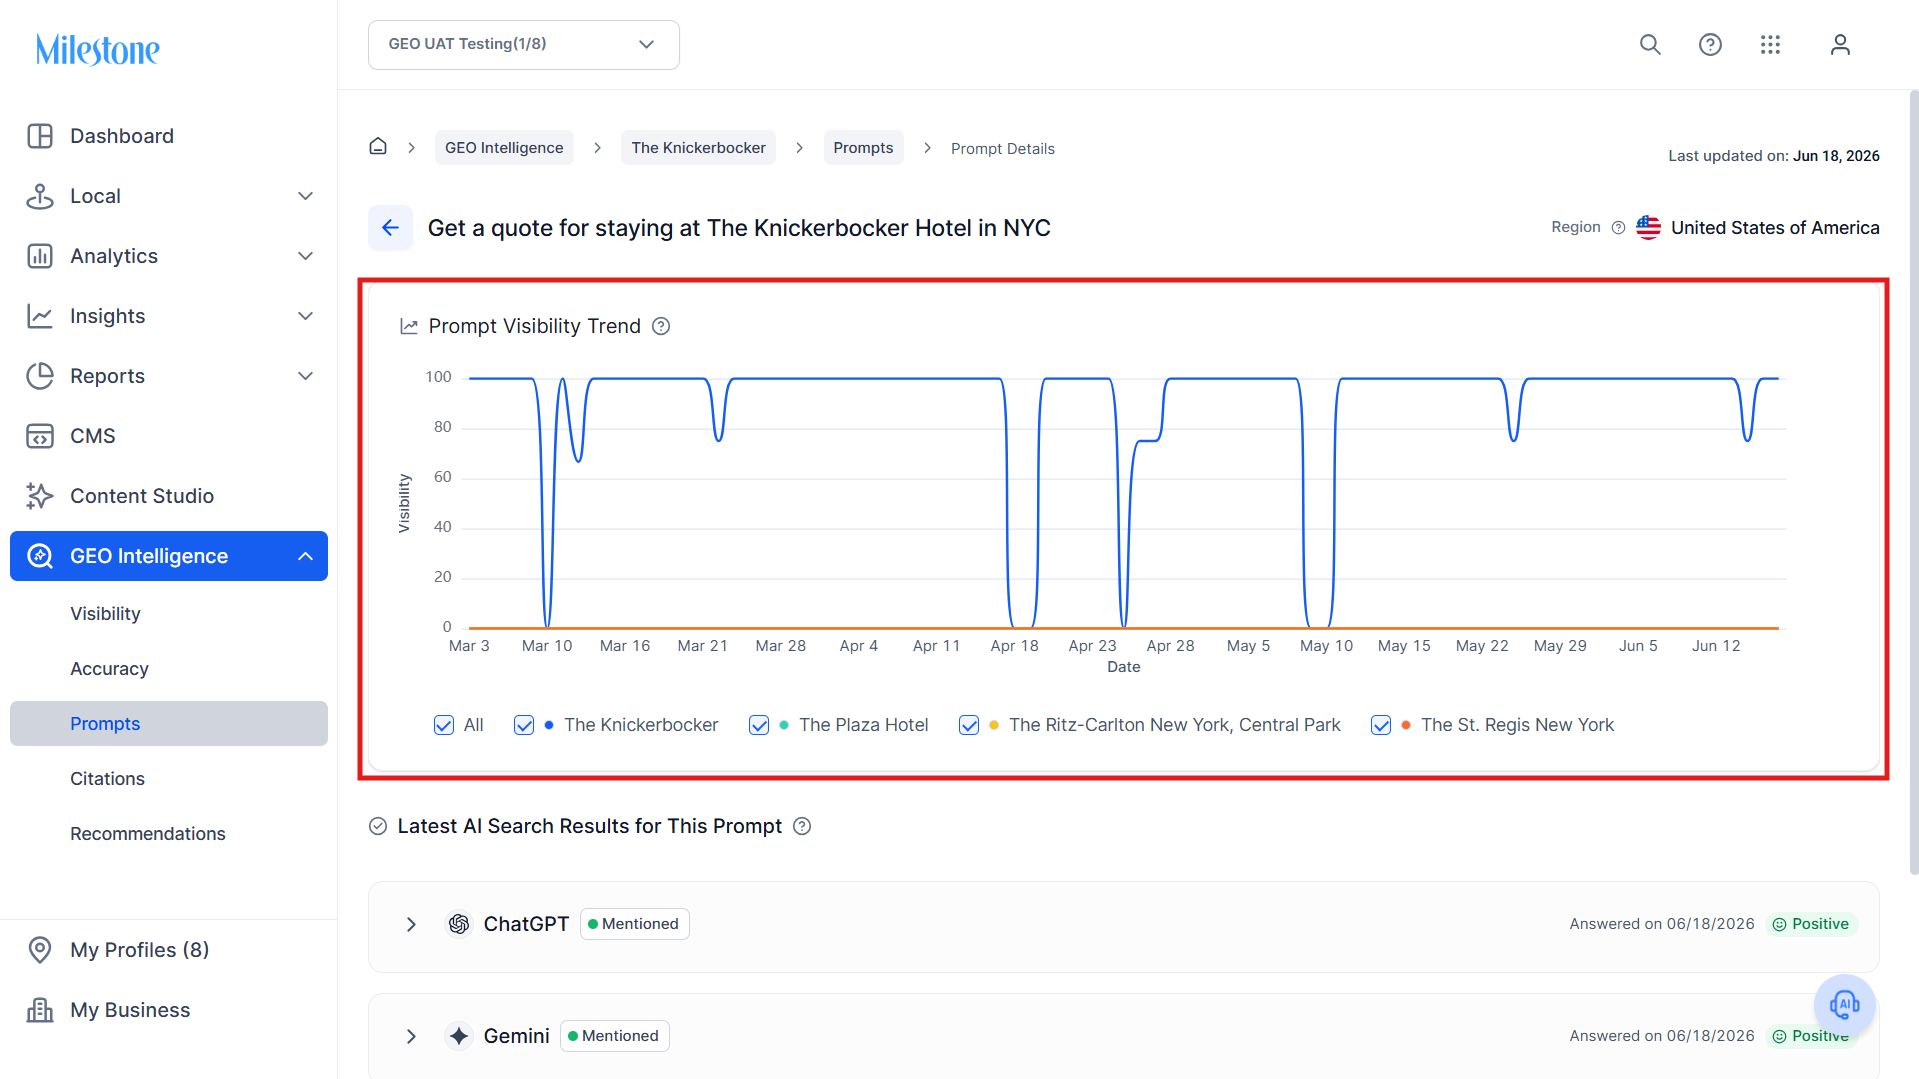The height and width of the screenshot is (1079, 1919).
Task: Open Recommendations under GEO Intelligence
Action: click(148, 834)
